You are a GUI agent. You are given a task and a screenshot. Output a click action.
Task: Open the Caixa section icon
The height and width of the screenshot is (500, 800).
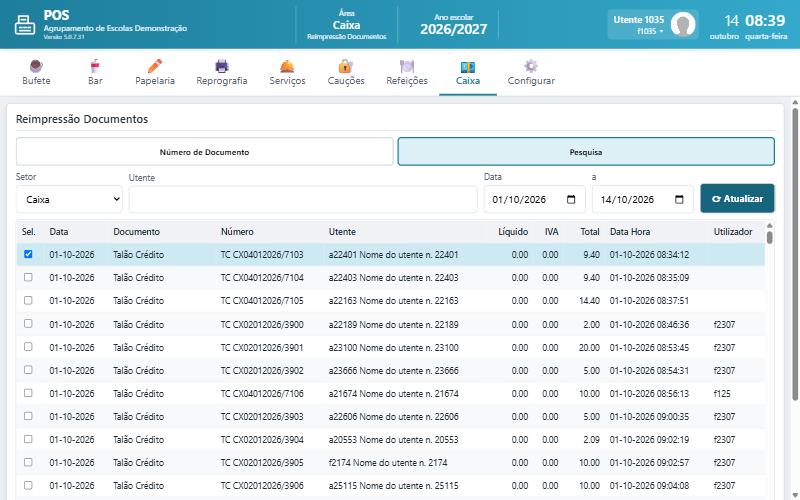click(468, 67)
